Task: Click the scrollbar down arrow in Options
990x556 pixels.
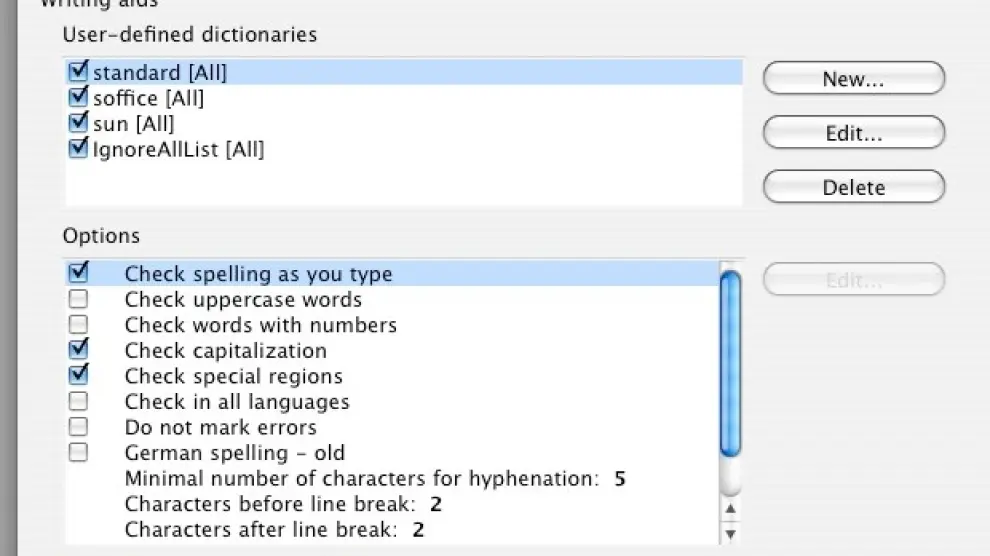Action: point(731,533)
